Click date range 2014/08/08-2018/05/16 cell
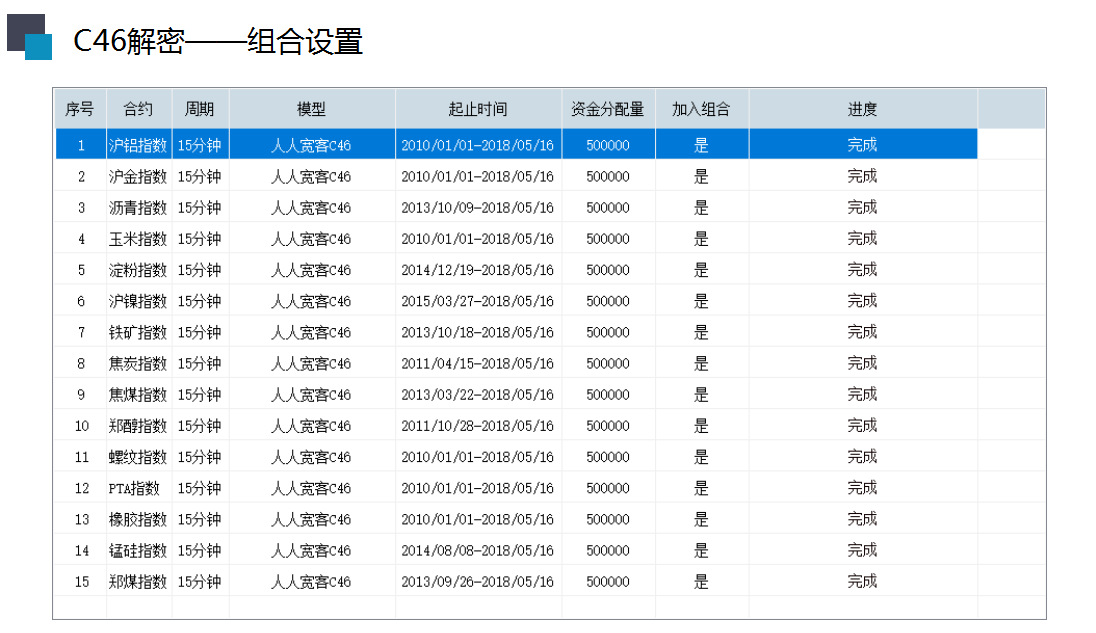Screen dimensions: 1096x633 click(478, 551)
